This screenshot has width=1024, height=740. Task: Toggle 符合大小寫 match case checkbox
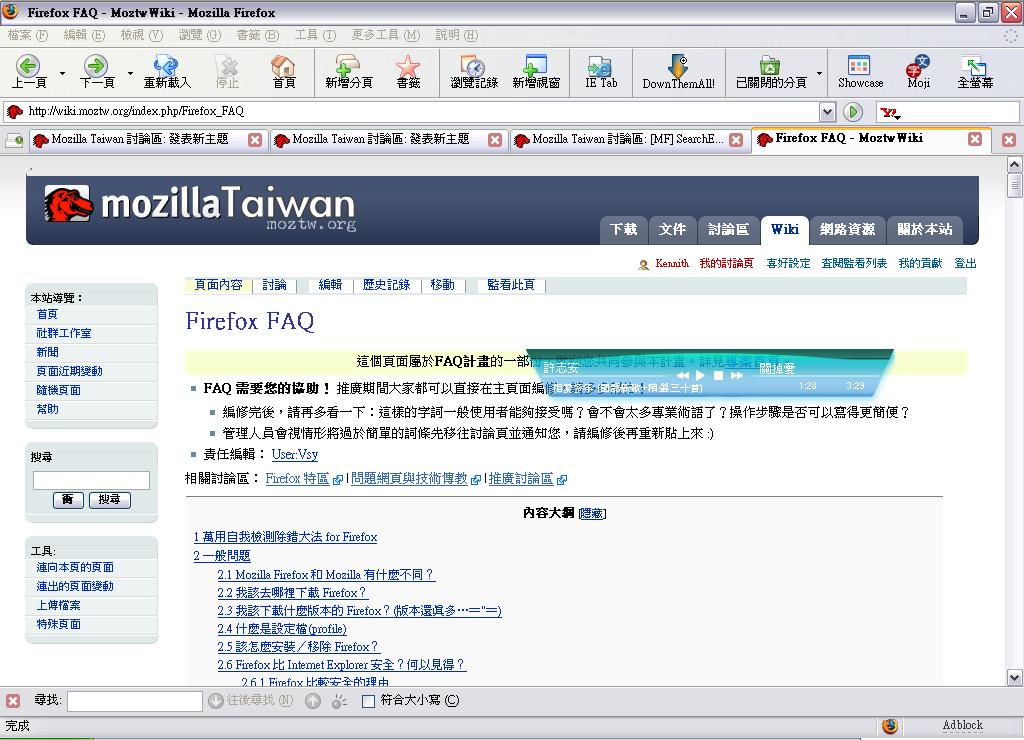[368, 701]
